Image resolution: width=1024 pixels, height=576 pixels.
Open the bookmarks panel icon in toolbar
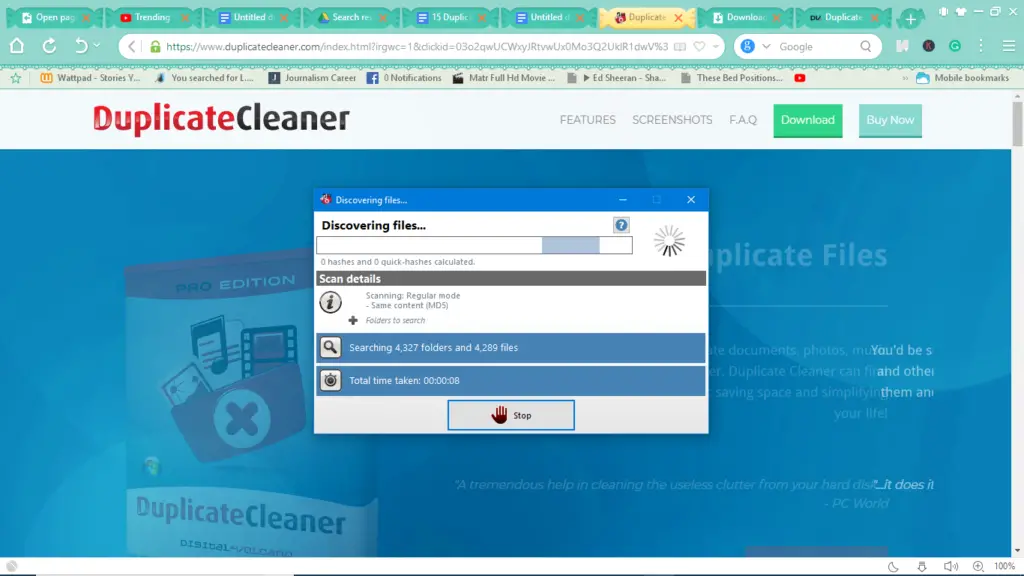[x=902, y=46]
